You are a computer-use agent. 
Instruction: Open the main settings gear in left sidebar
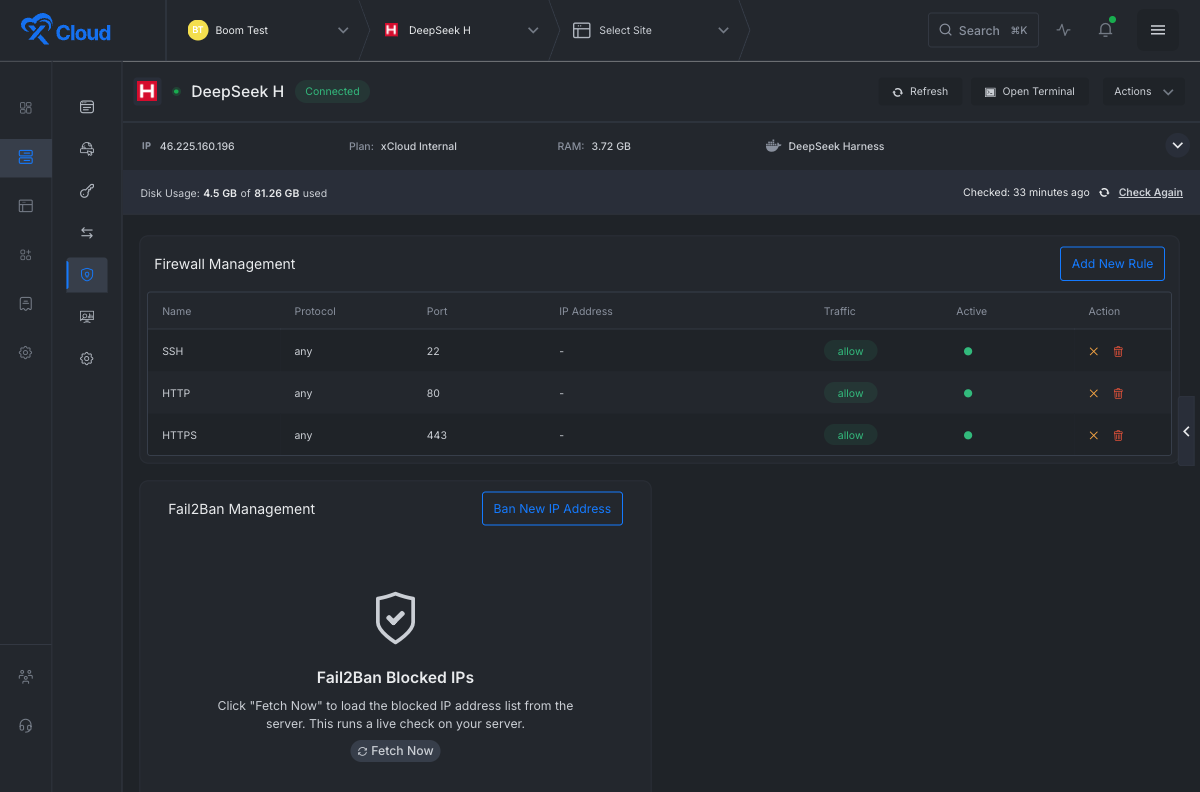(x=26, y=352)
